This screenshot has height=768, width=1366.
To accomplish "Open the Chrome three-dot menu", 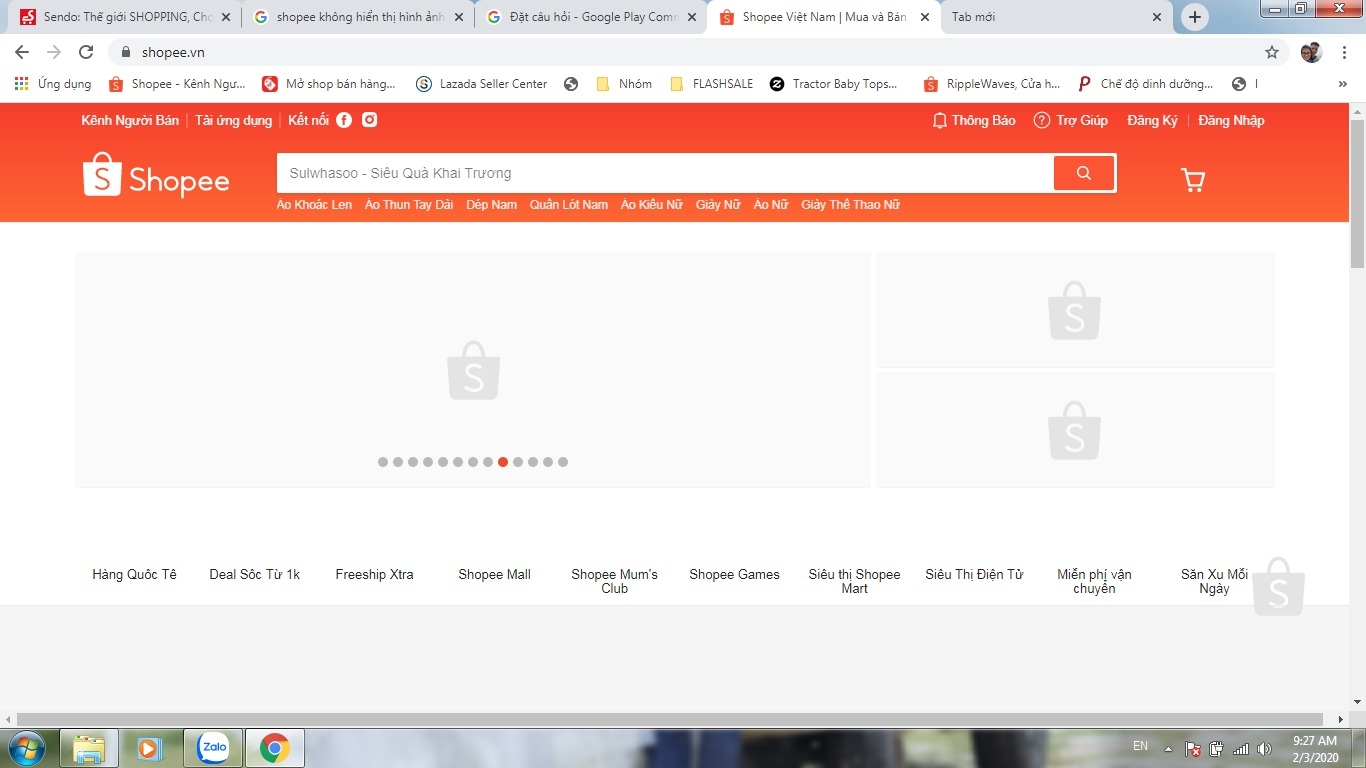I will tap(1344, 52).
